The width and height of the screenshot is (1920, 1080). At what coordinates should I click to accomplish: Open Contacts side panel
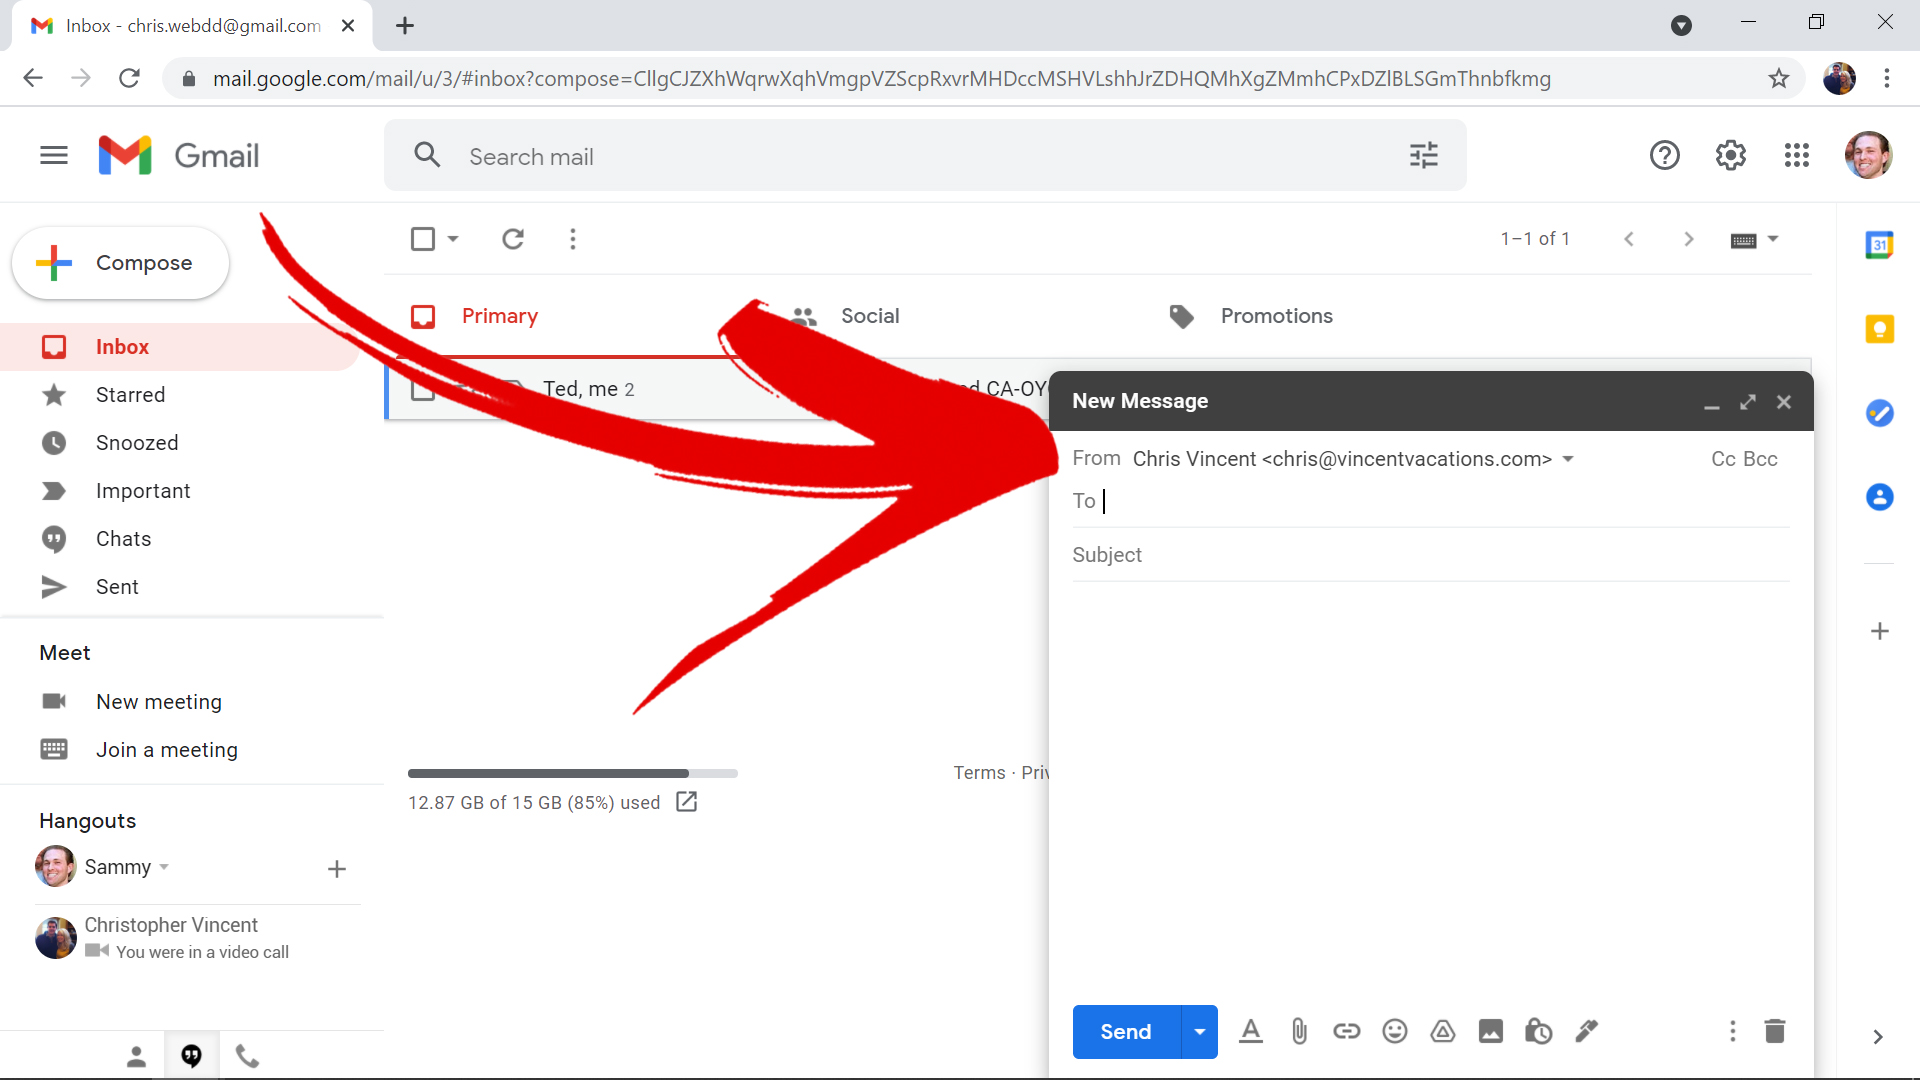[1880, 497]
